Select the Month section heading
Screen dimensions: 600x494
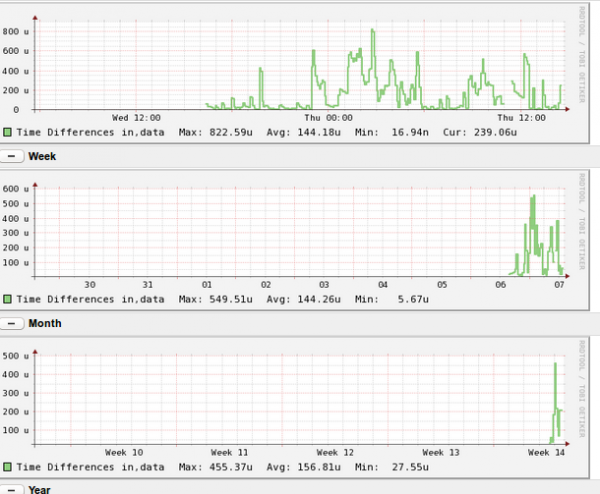tap(45, 323)
